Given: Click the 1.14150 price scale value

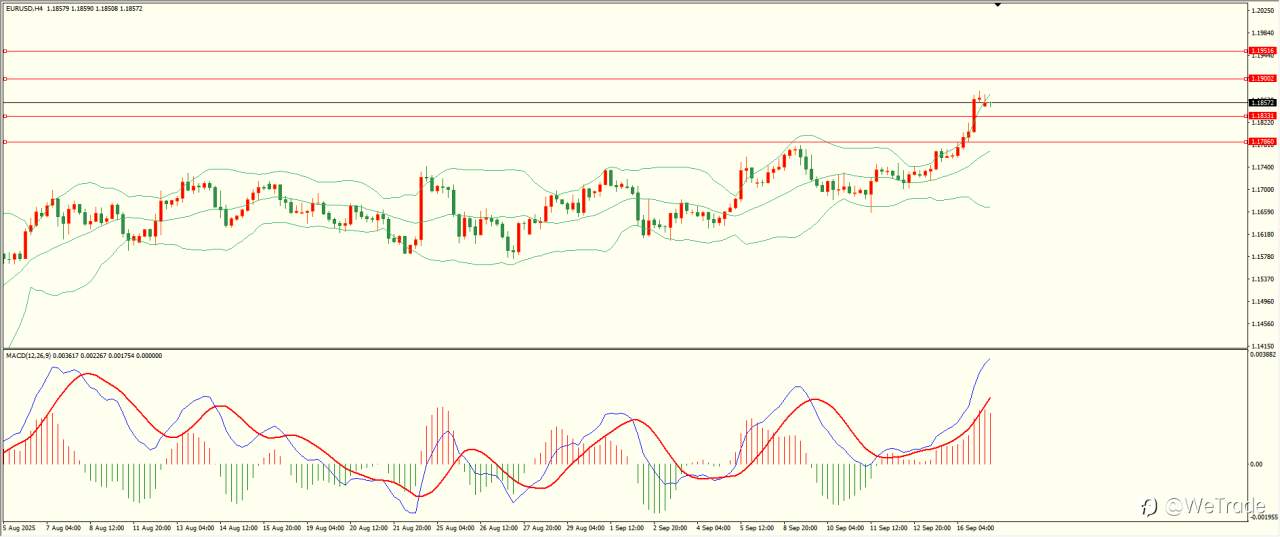Looking at the screenshot, I should 1263,346.
